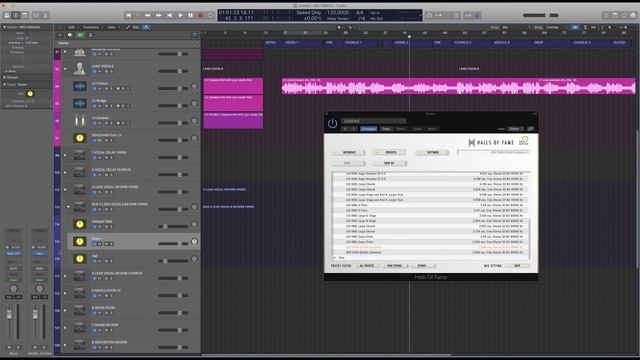This screenshot has height=360, width=640.
Task: Expand the 8 ORCHESTRA REVERB track stack
Action: click(x=65, y=345)
